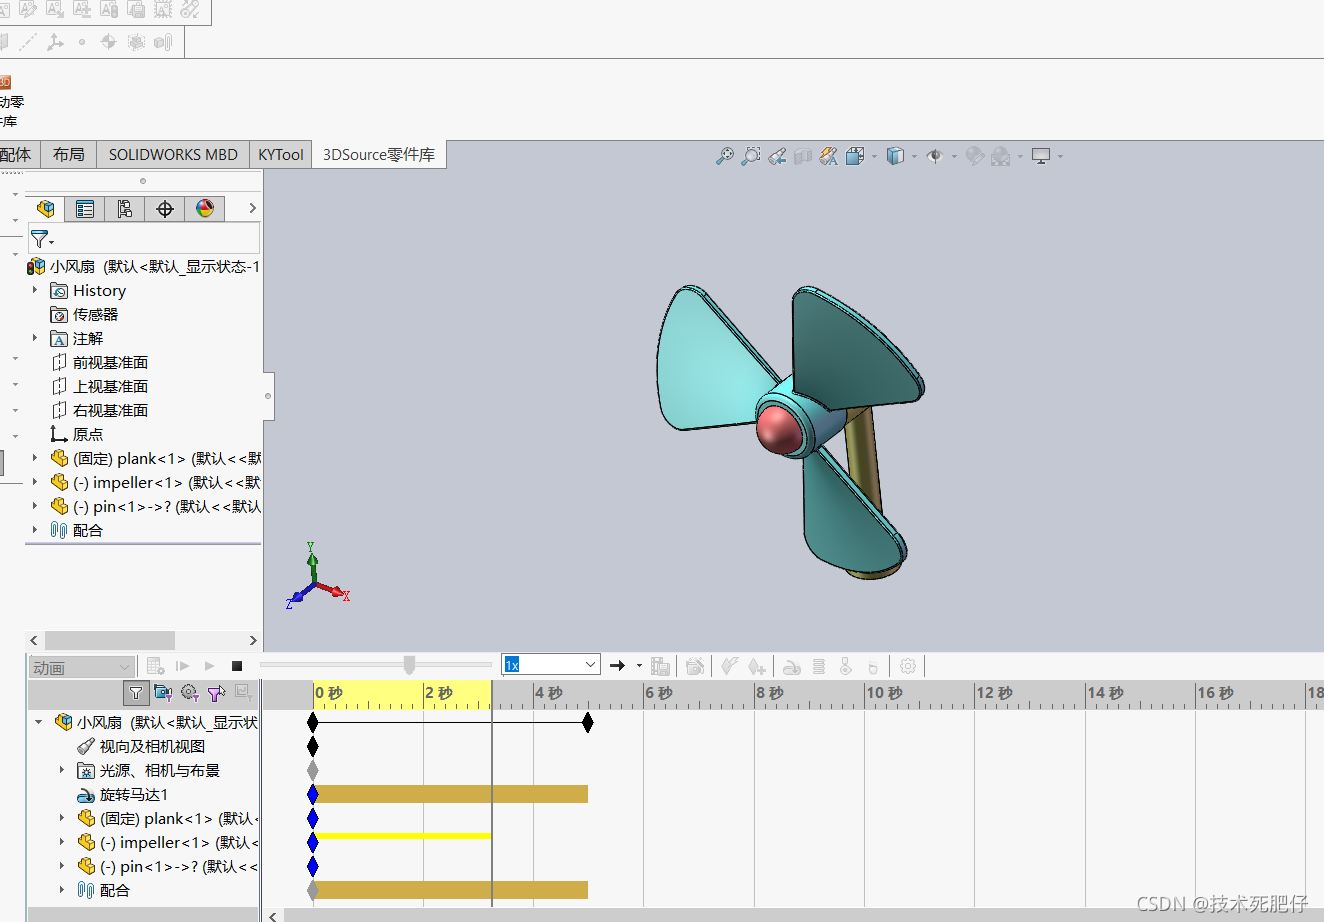Toggle the Filter Results button
Image resolution: width=1324 pixels, height=922 pixels.
(243, 692)
